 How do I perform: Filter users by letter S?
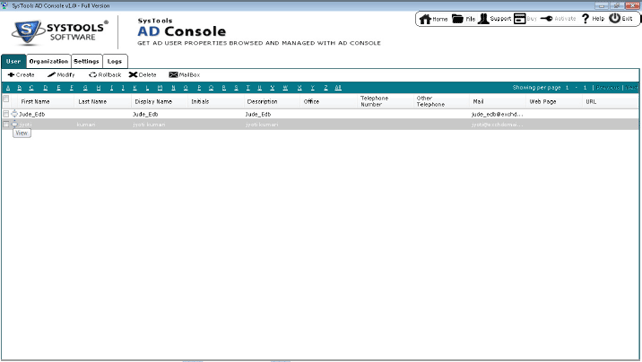point(236,88)
